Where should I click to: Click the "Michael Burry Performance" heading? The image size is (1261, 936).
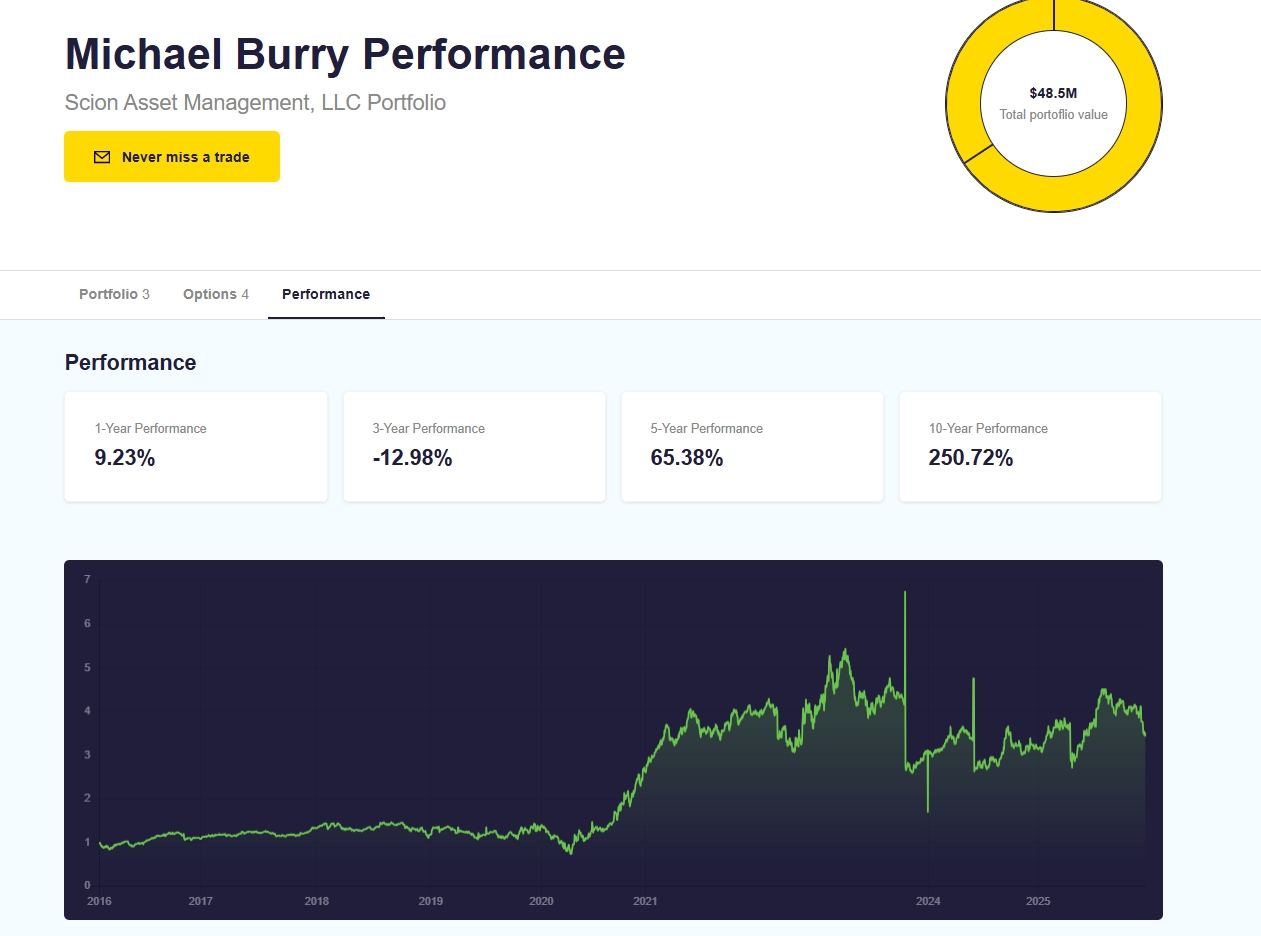pyautogui.click(x=345, y=54)
